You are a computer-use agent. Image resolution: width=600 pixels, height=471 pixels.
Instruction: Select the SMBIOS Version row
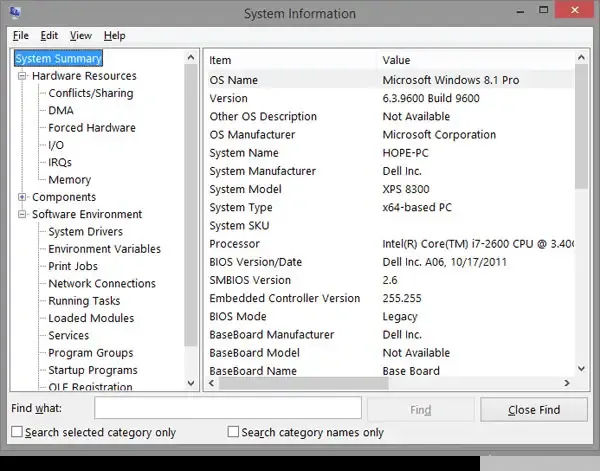390,280
